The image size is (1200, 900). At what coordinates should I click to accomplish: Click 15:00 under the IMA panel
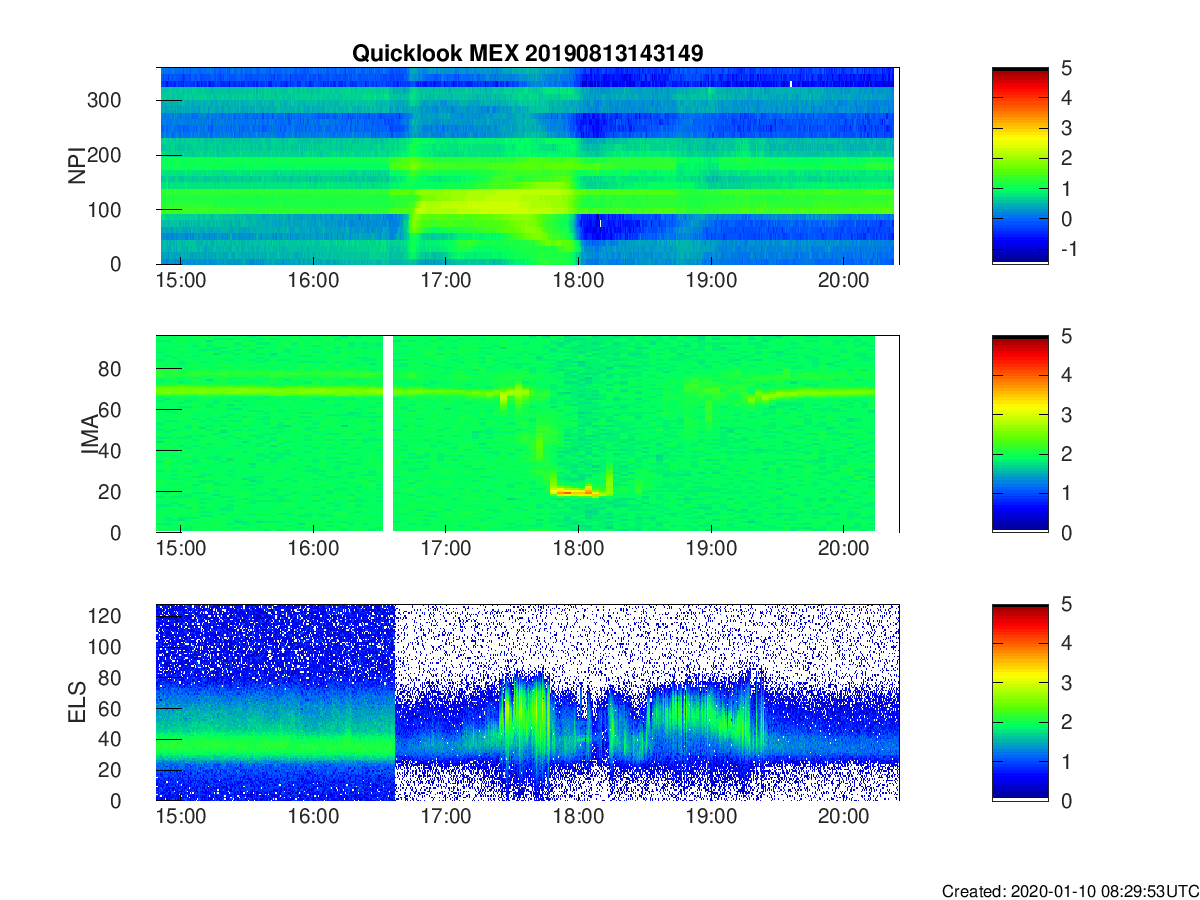pyautogui.click(x=181, y=550)
